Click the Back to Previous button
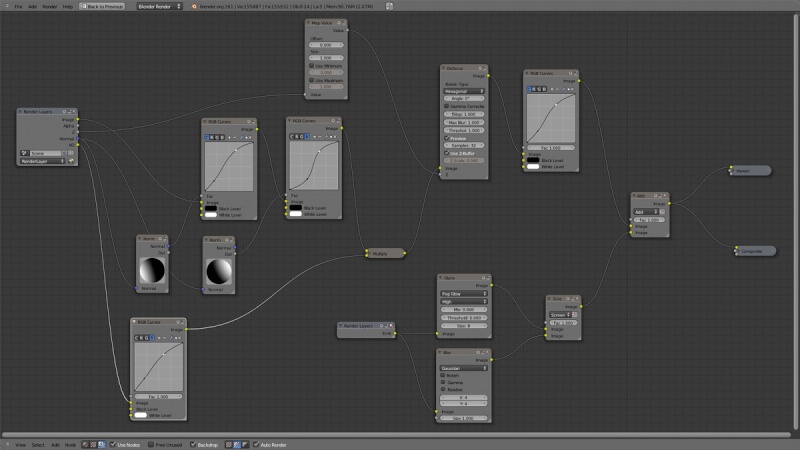 pos(102,7)
